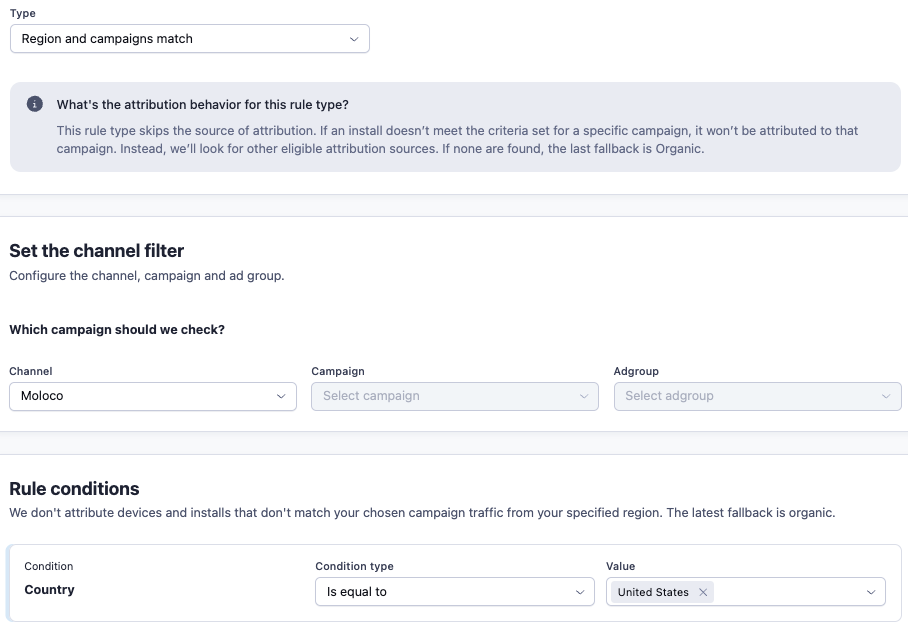Click the 'Rule conditions' heading
This screenshot has width=908, height=625.
tap(74, 489)
